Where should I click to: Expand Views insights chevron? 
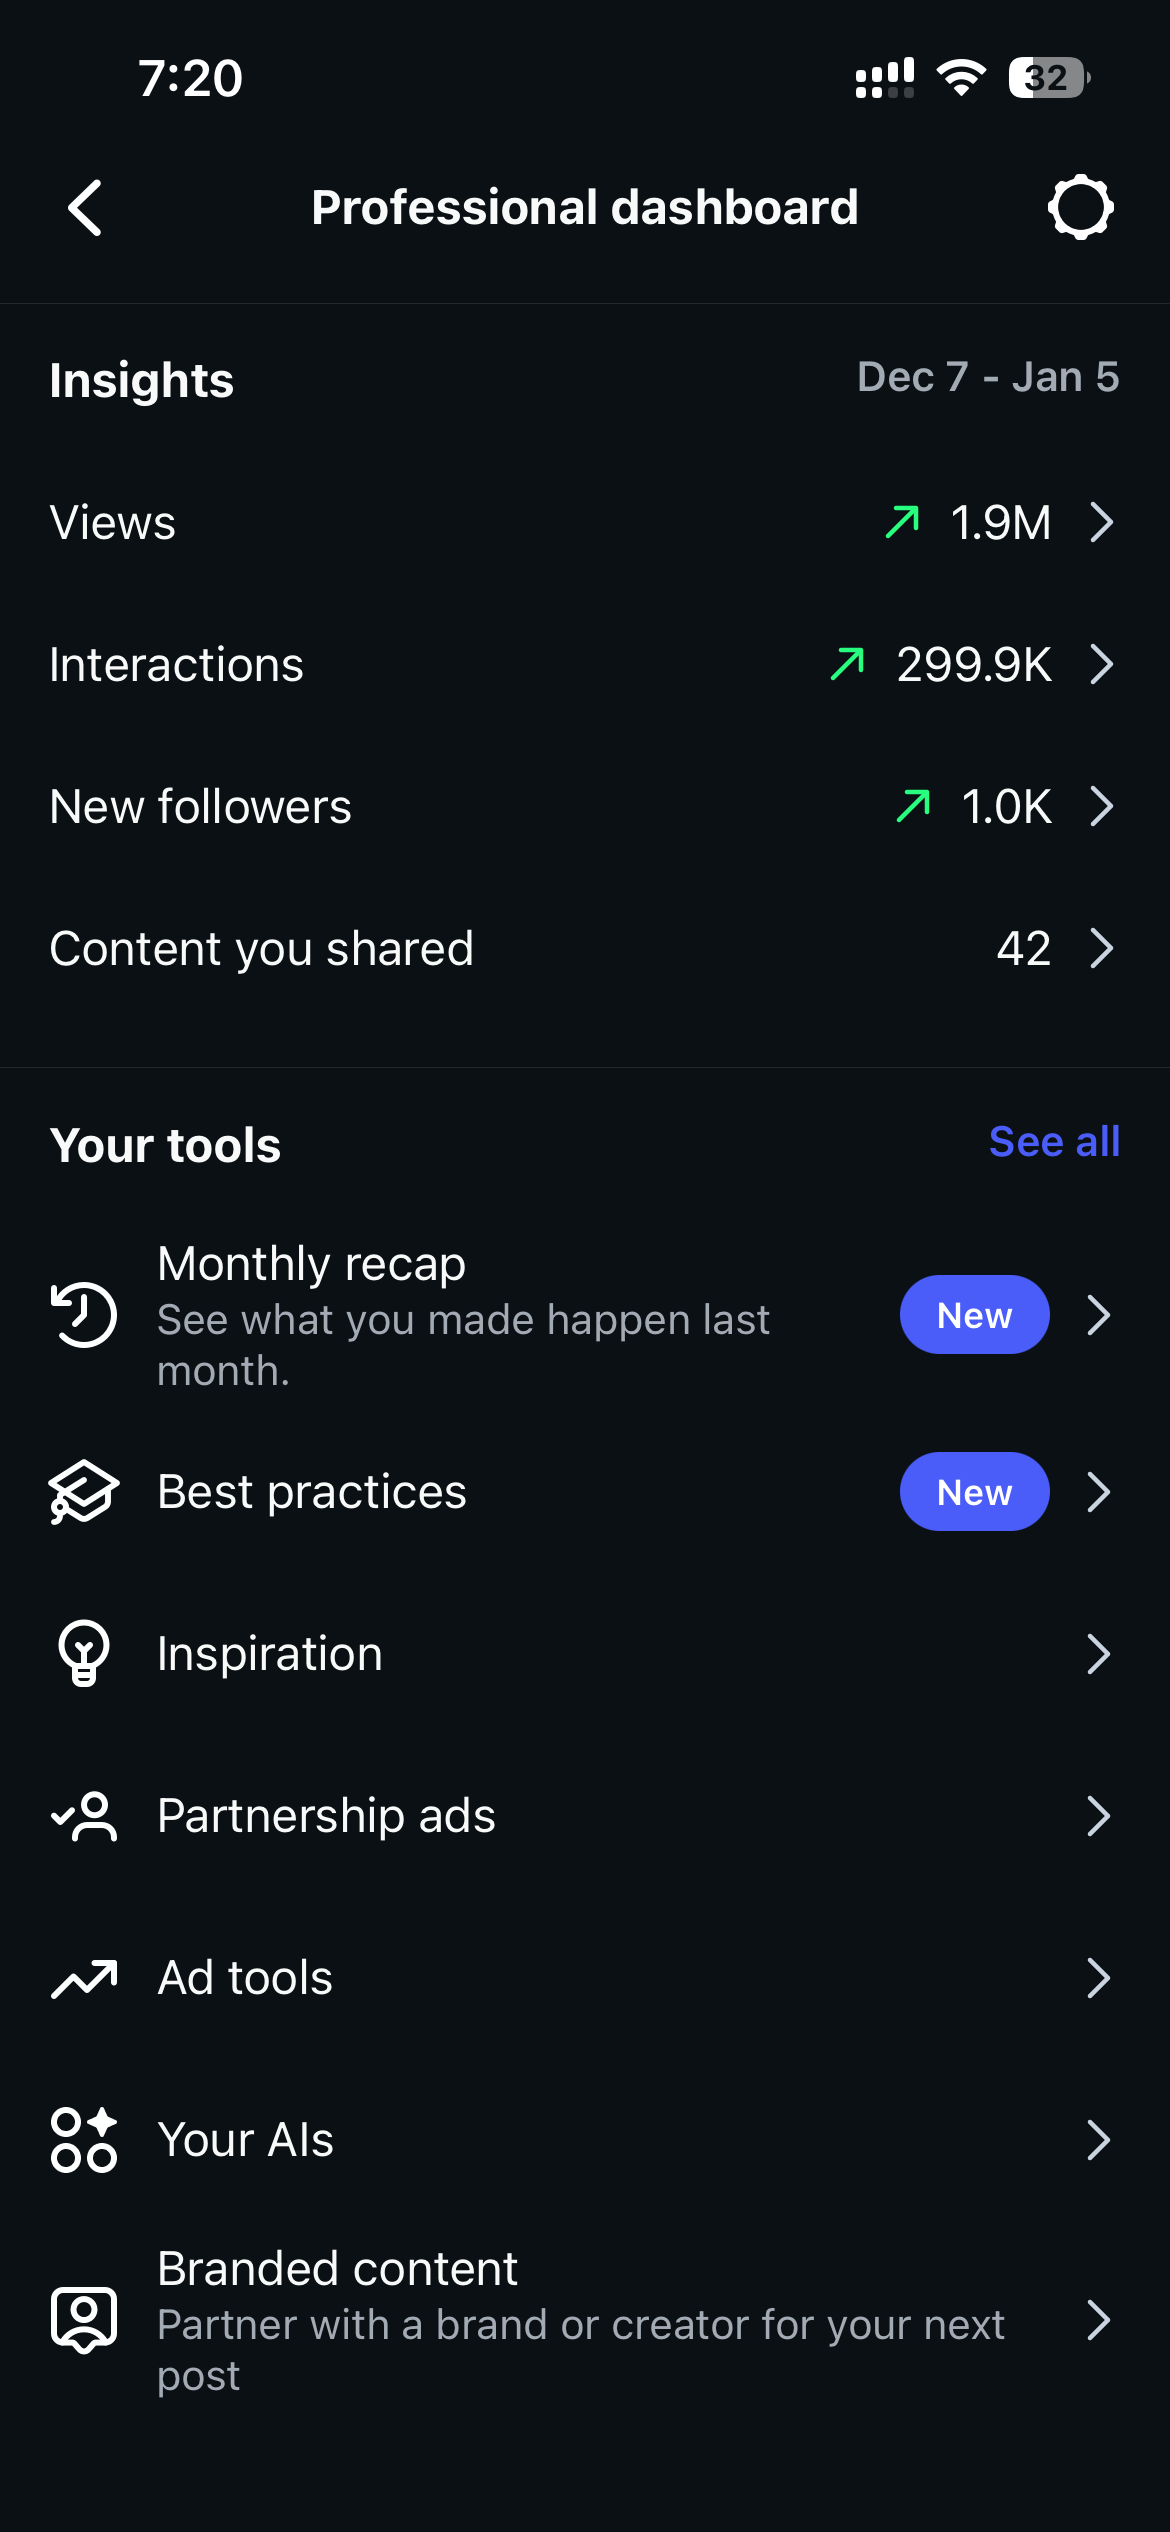click(x=1101, y=522)
